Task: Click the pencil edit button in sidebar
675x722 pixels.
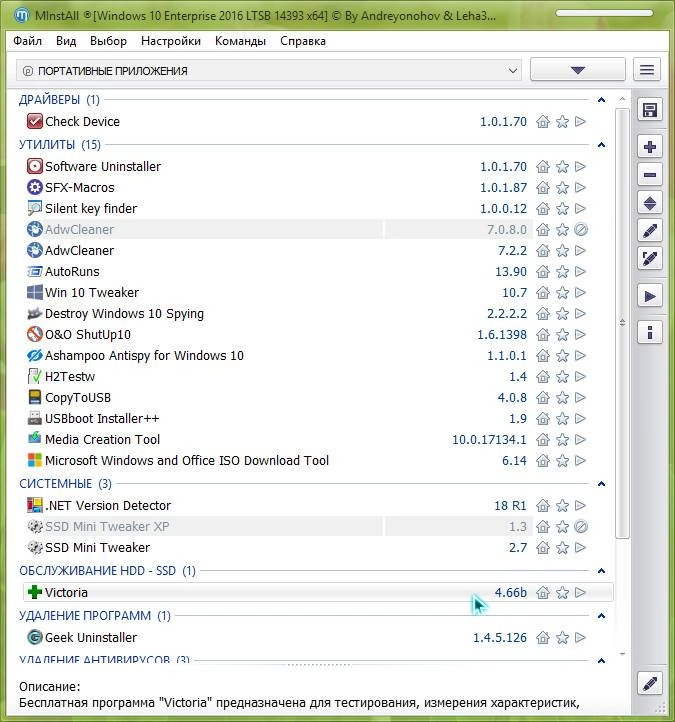Action: click(x=650, y=230)
